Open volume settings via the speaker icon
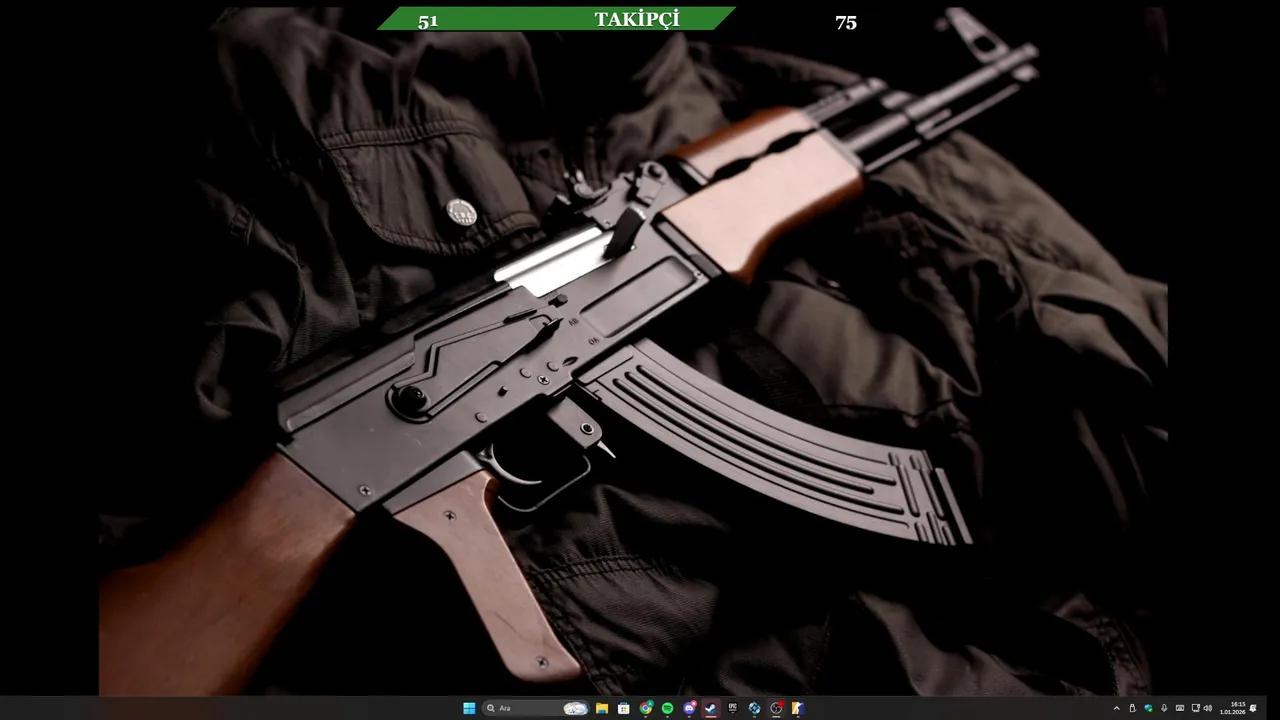 [1208, 708]
